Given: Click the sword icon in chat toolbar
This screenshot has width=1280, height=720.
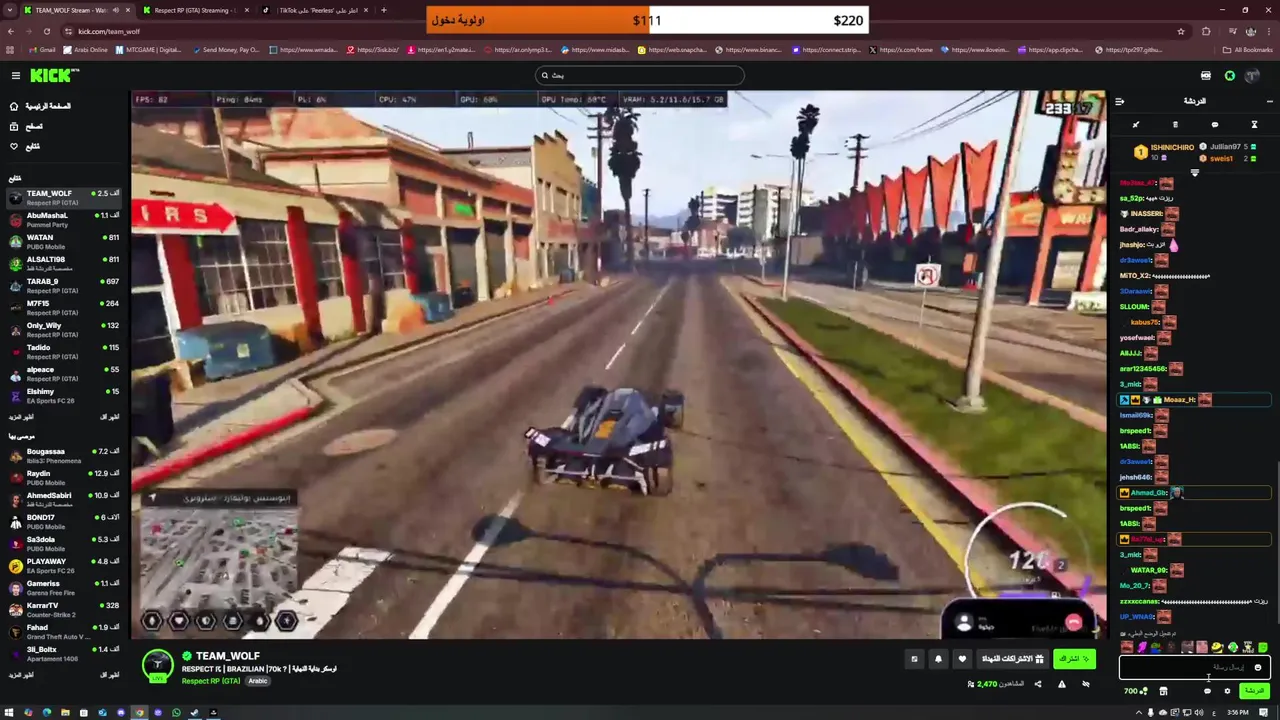Looking at the screenshot, I should tap(1136, 125).
